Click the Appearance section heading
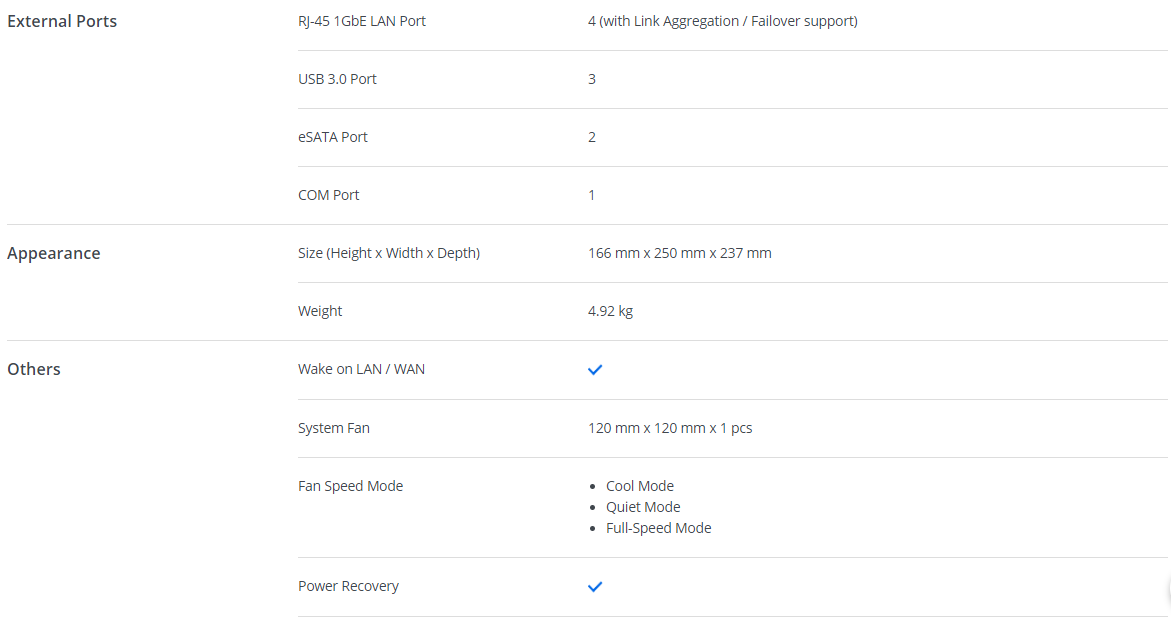The image size is (1171, 623). point(54,253)
